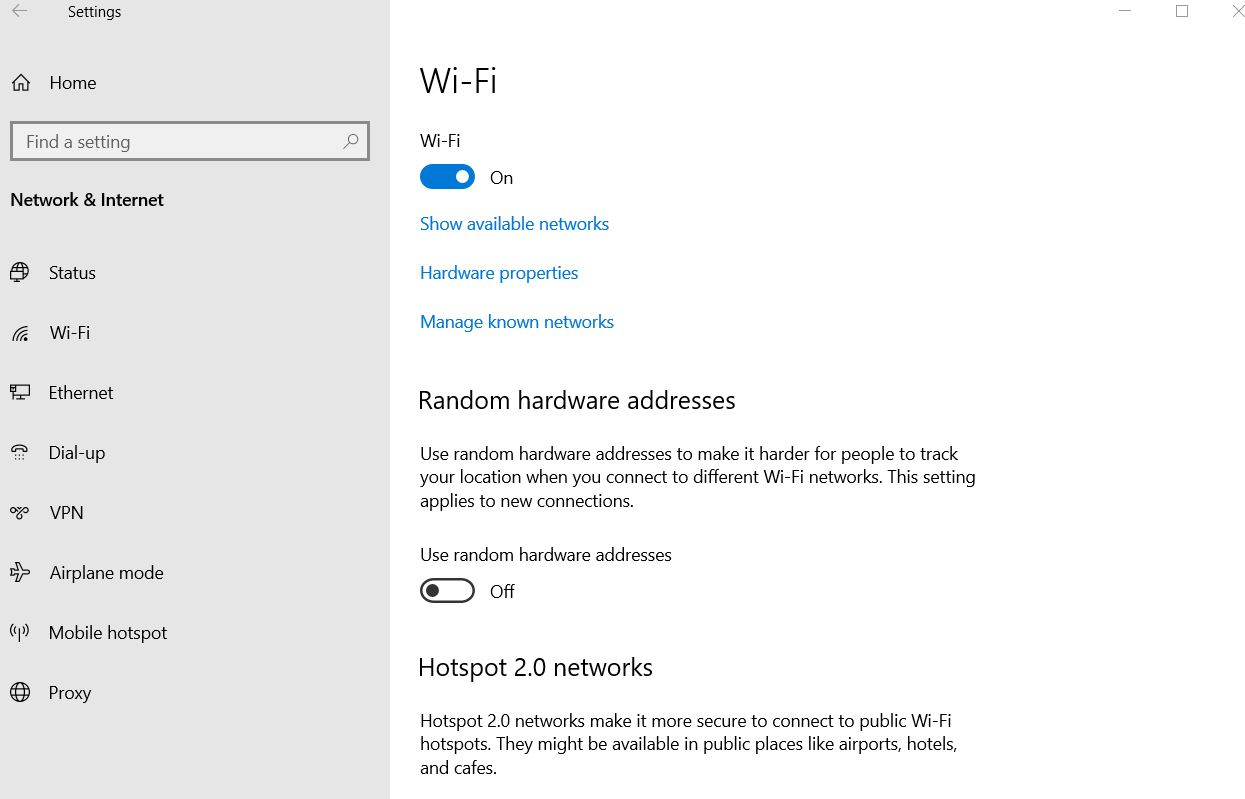Turn off the Wi-Fi toggle
1245x799 pixels.
pyautogui.click(x=447, y=177)
